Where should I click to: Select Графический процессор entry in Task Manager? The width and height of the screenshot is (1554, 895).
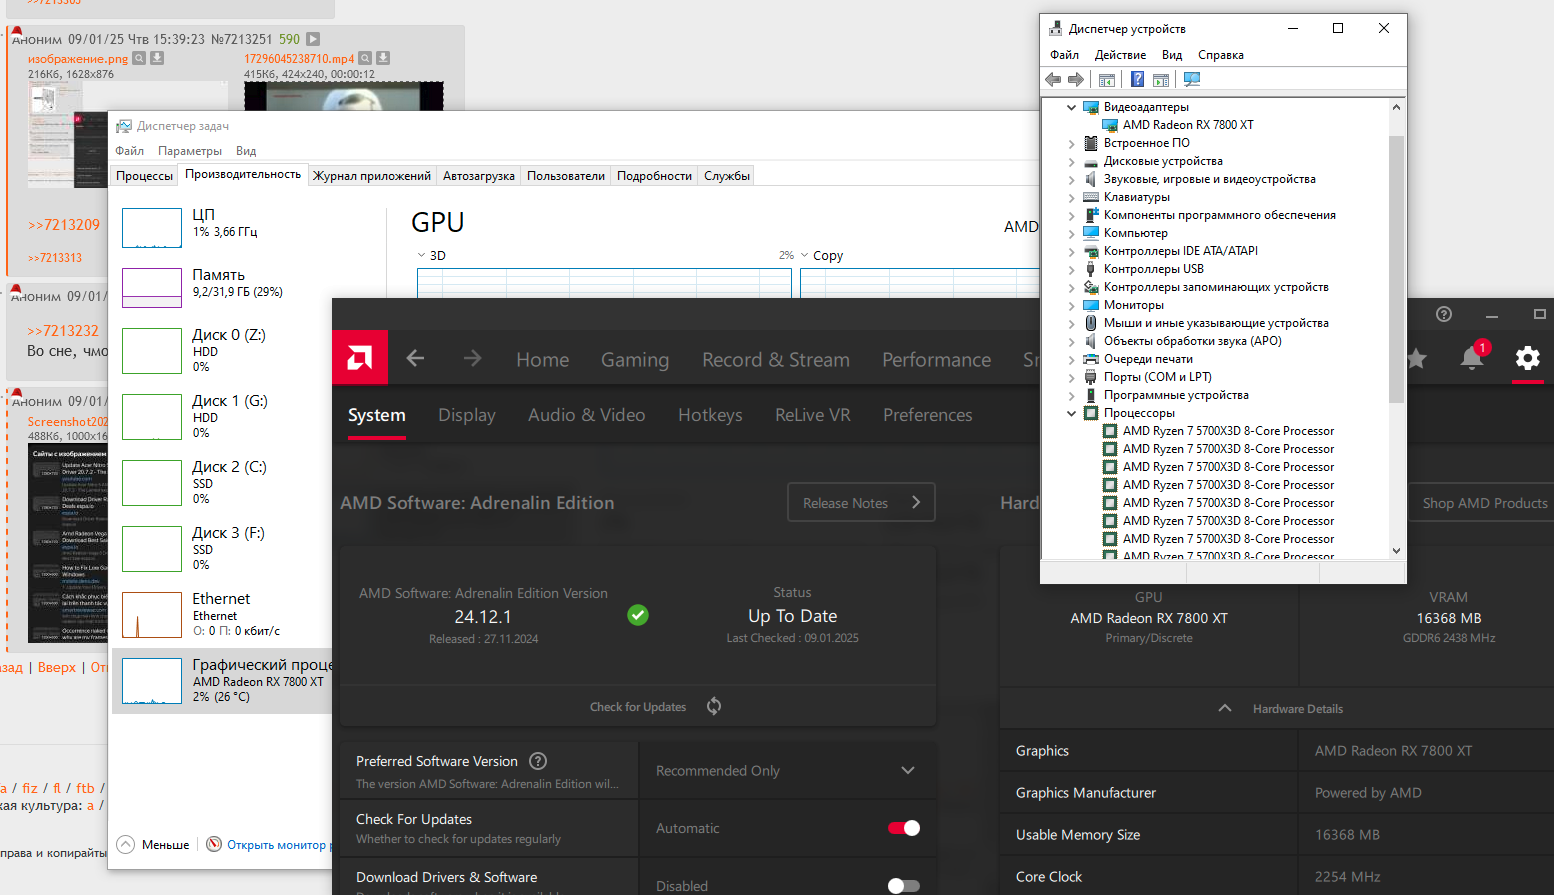point(222,680)
